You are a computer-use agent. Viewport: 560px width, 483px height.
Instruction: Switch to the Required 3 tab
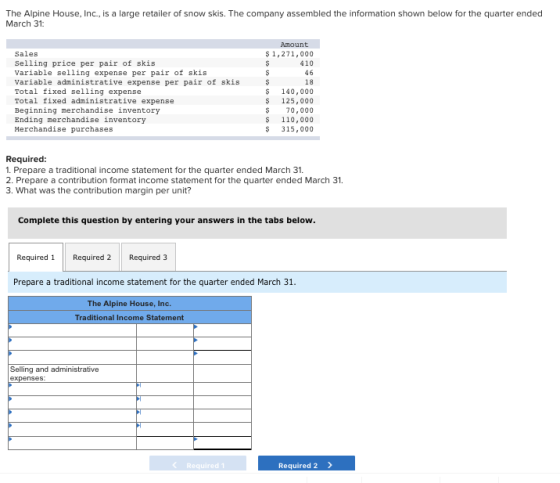click(148, 257)
